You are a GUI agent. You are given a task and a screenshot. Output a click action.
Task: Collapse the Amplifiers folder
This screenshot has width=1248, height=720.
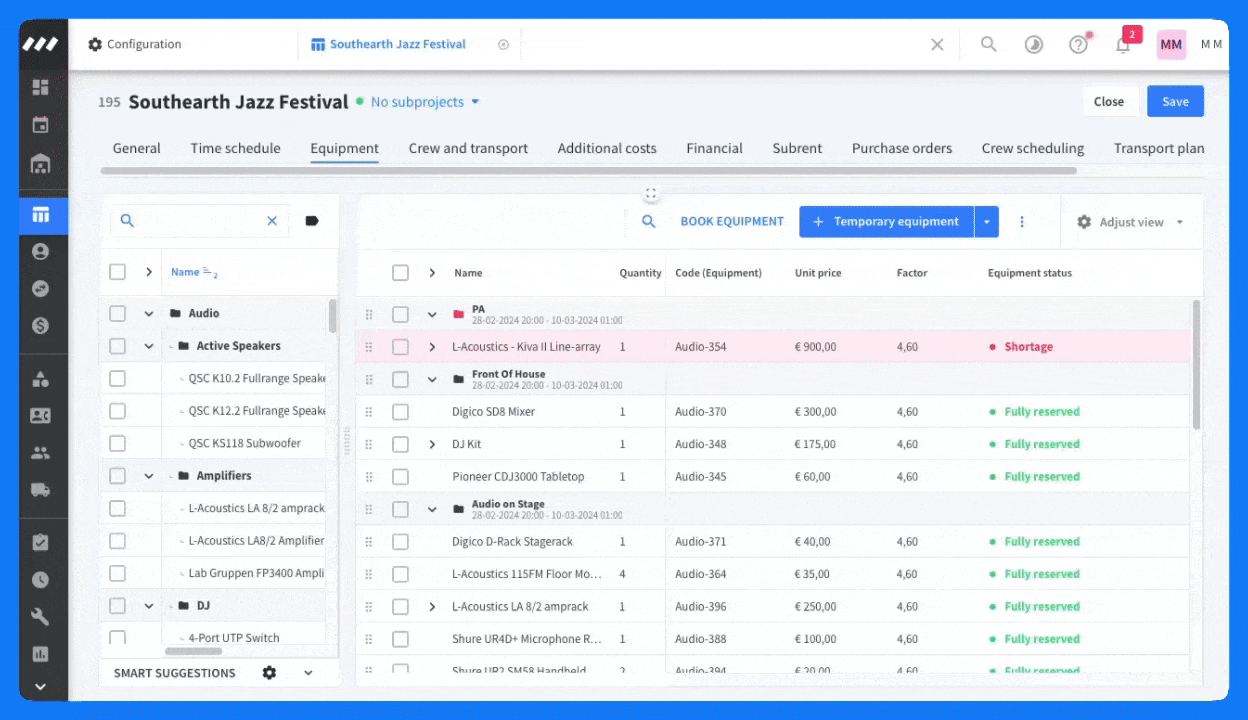pyautogui.click(x=149, y=476)
